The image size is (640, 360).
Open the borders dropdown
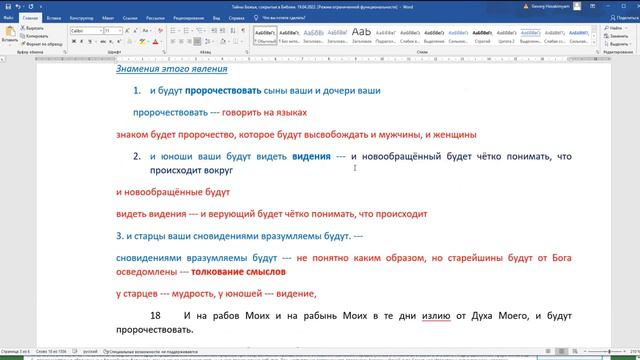241,42
